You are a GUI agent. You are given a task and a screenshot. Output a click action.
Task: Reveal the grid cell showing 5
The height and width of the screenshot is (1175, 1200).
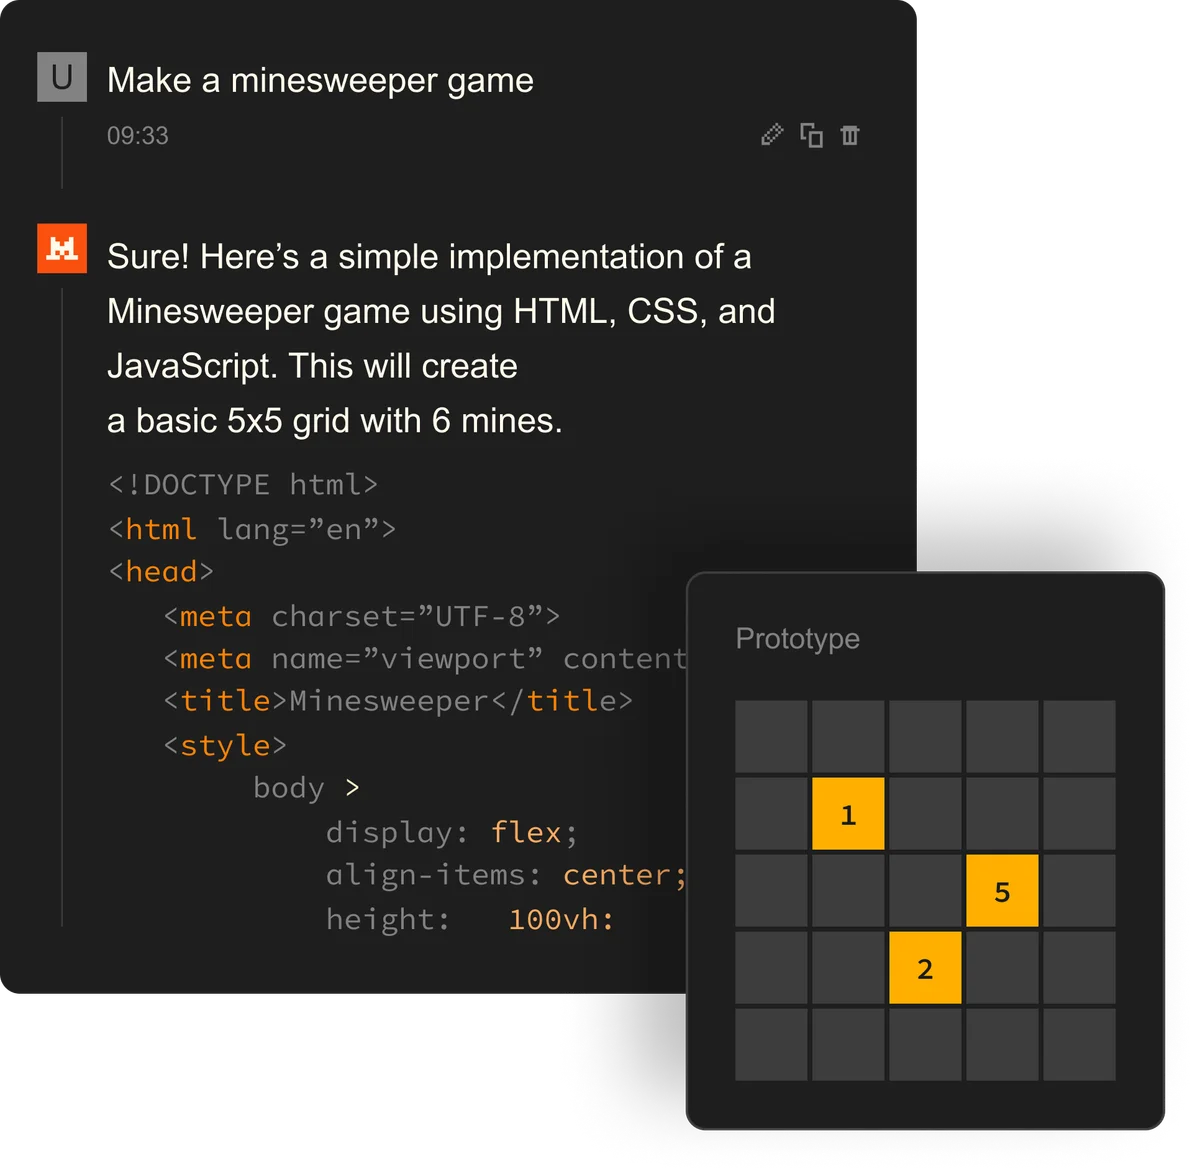tap(1002, 890)
